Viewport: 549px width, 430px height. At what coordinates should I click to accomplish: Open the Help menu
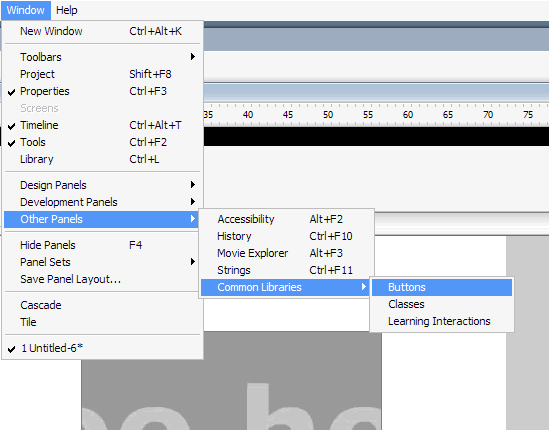tap(67, 10)
